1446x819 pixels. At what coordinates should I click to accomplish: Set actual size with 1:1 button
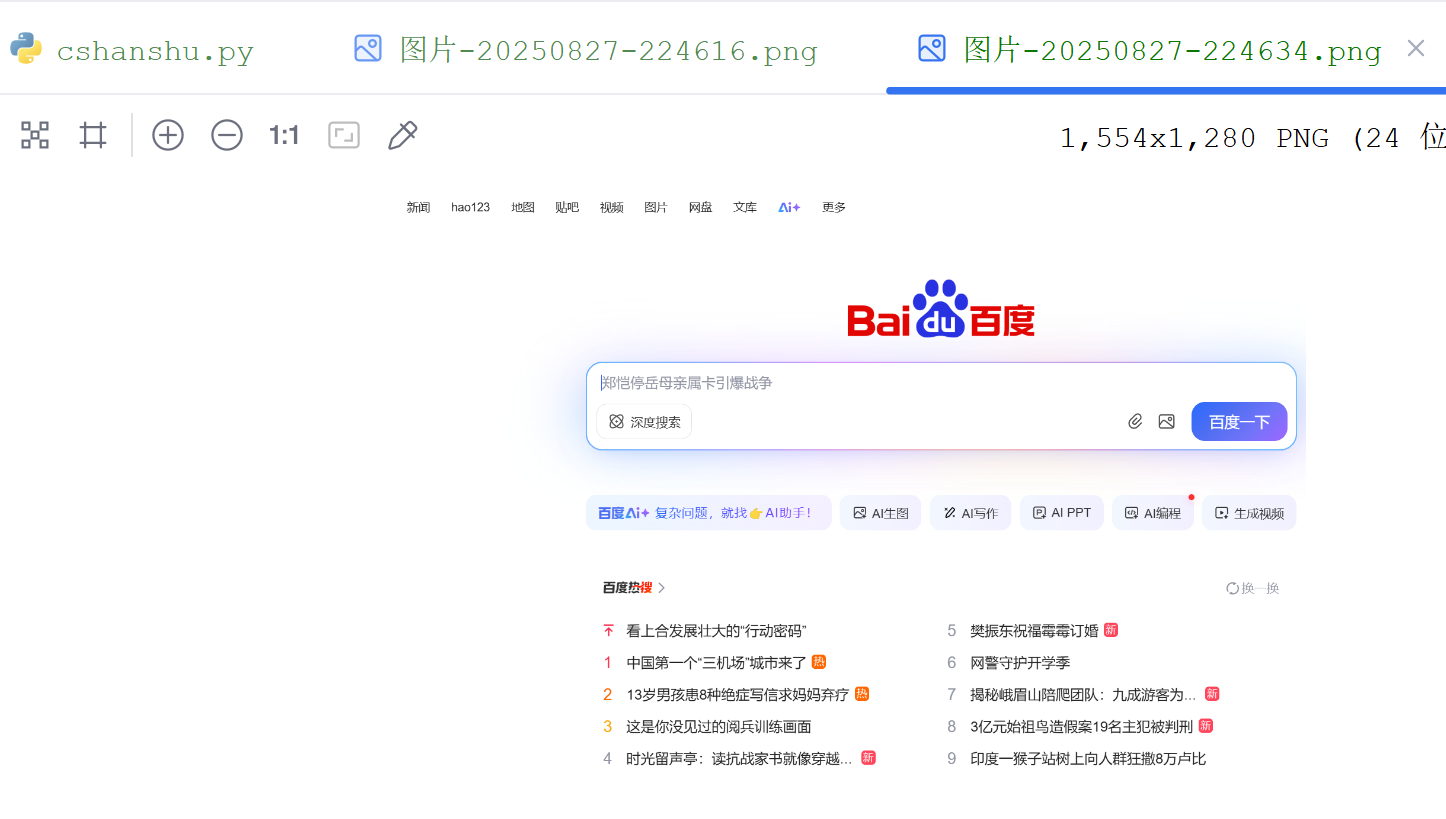[x=284, y=135]
